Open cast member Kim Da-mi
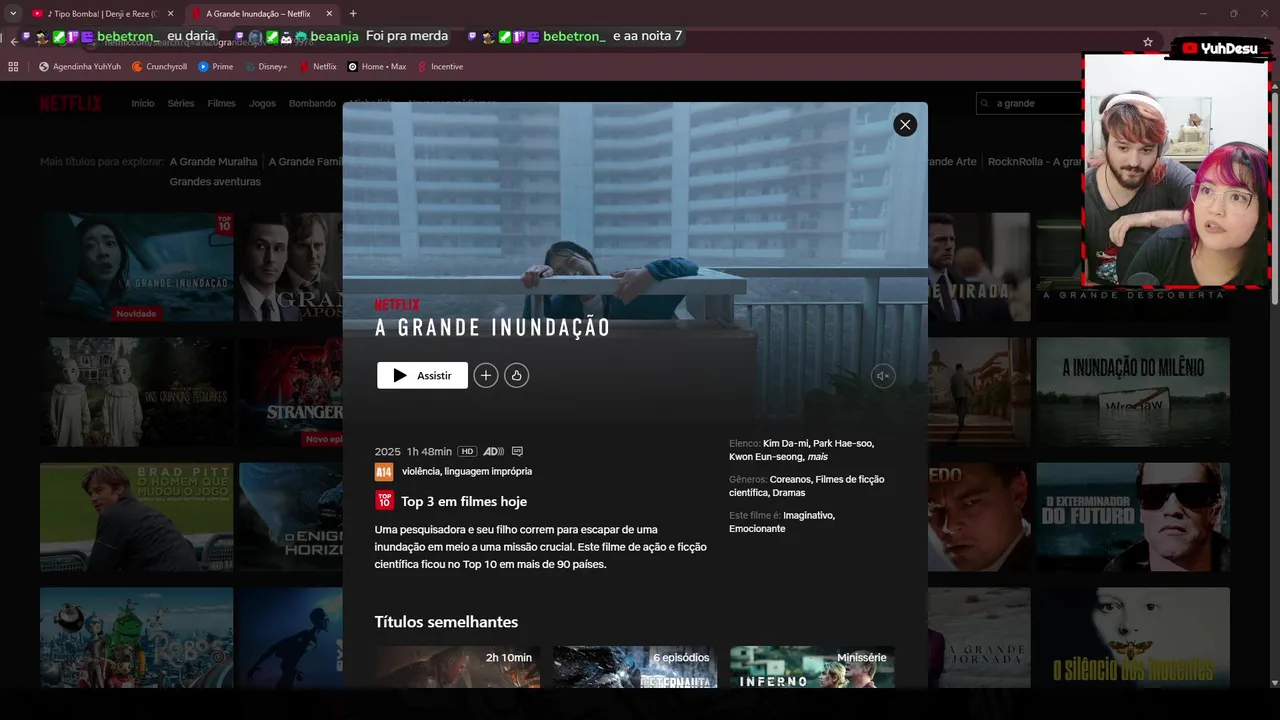The width and height of the screenshot is (1280, 720). click(784, 443)
